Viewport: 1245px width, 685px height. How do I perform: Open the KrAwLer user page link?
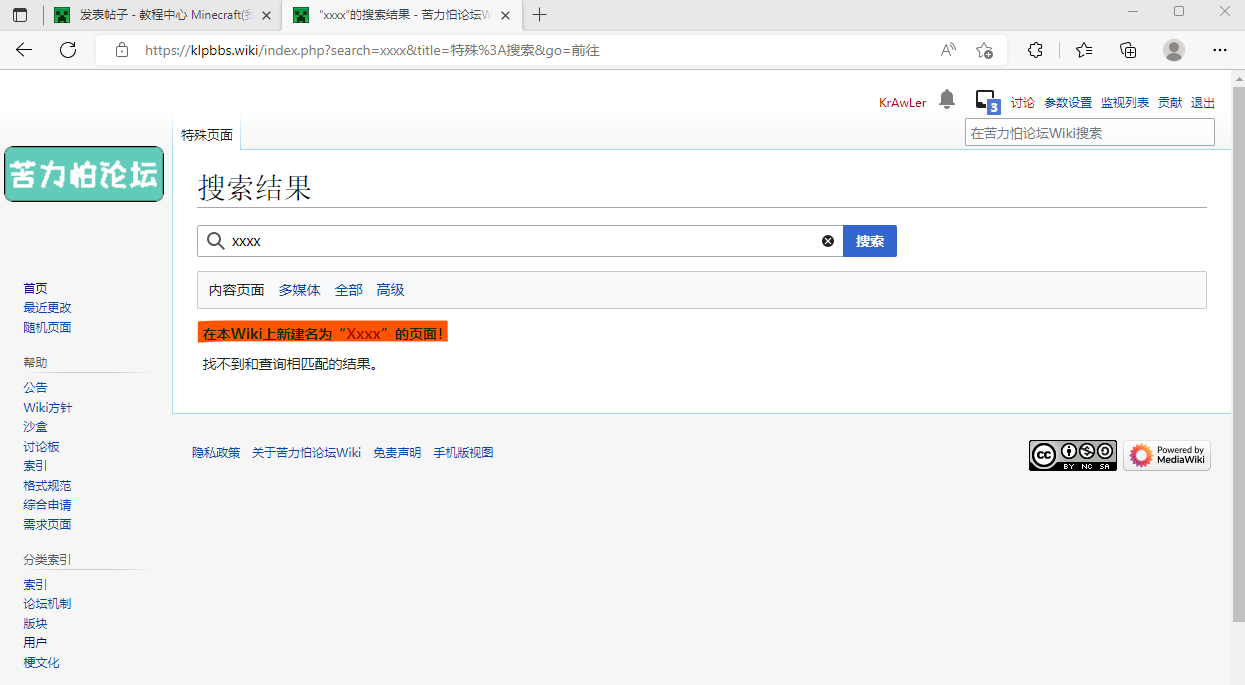click(903, 103)
